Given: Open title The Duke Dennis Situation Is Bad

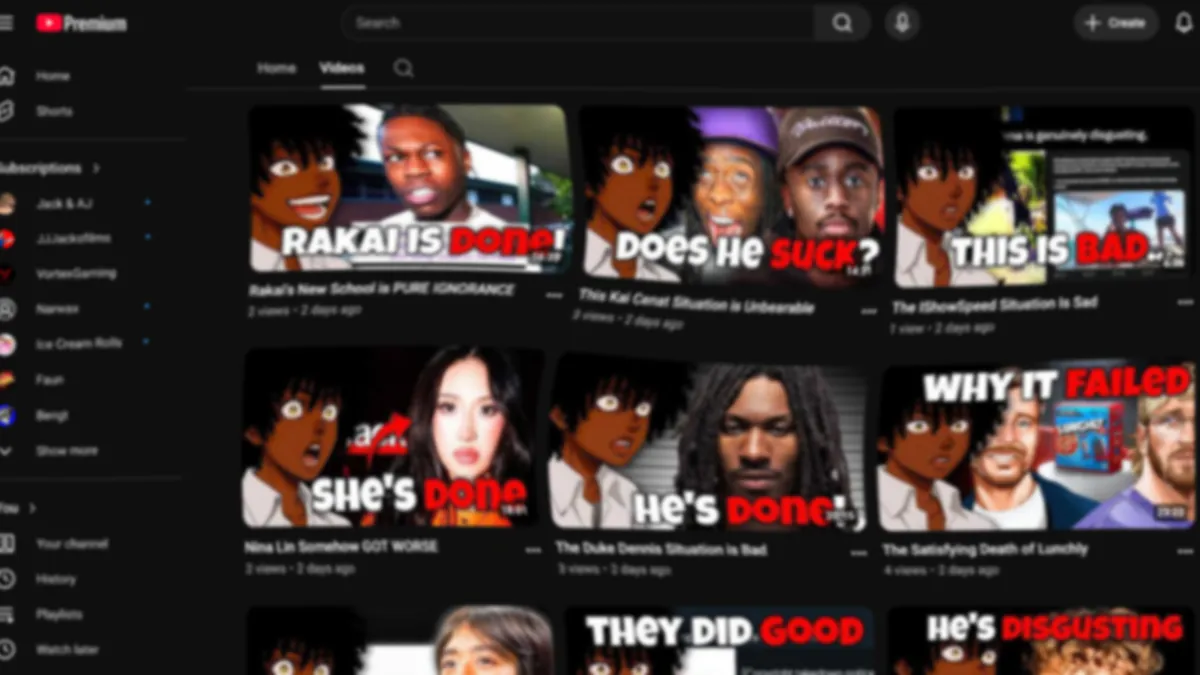Looking at the screenshot, I should point(662,549).
